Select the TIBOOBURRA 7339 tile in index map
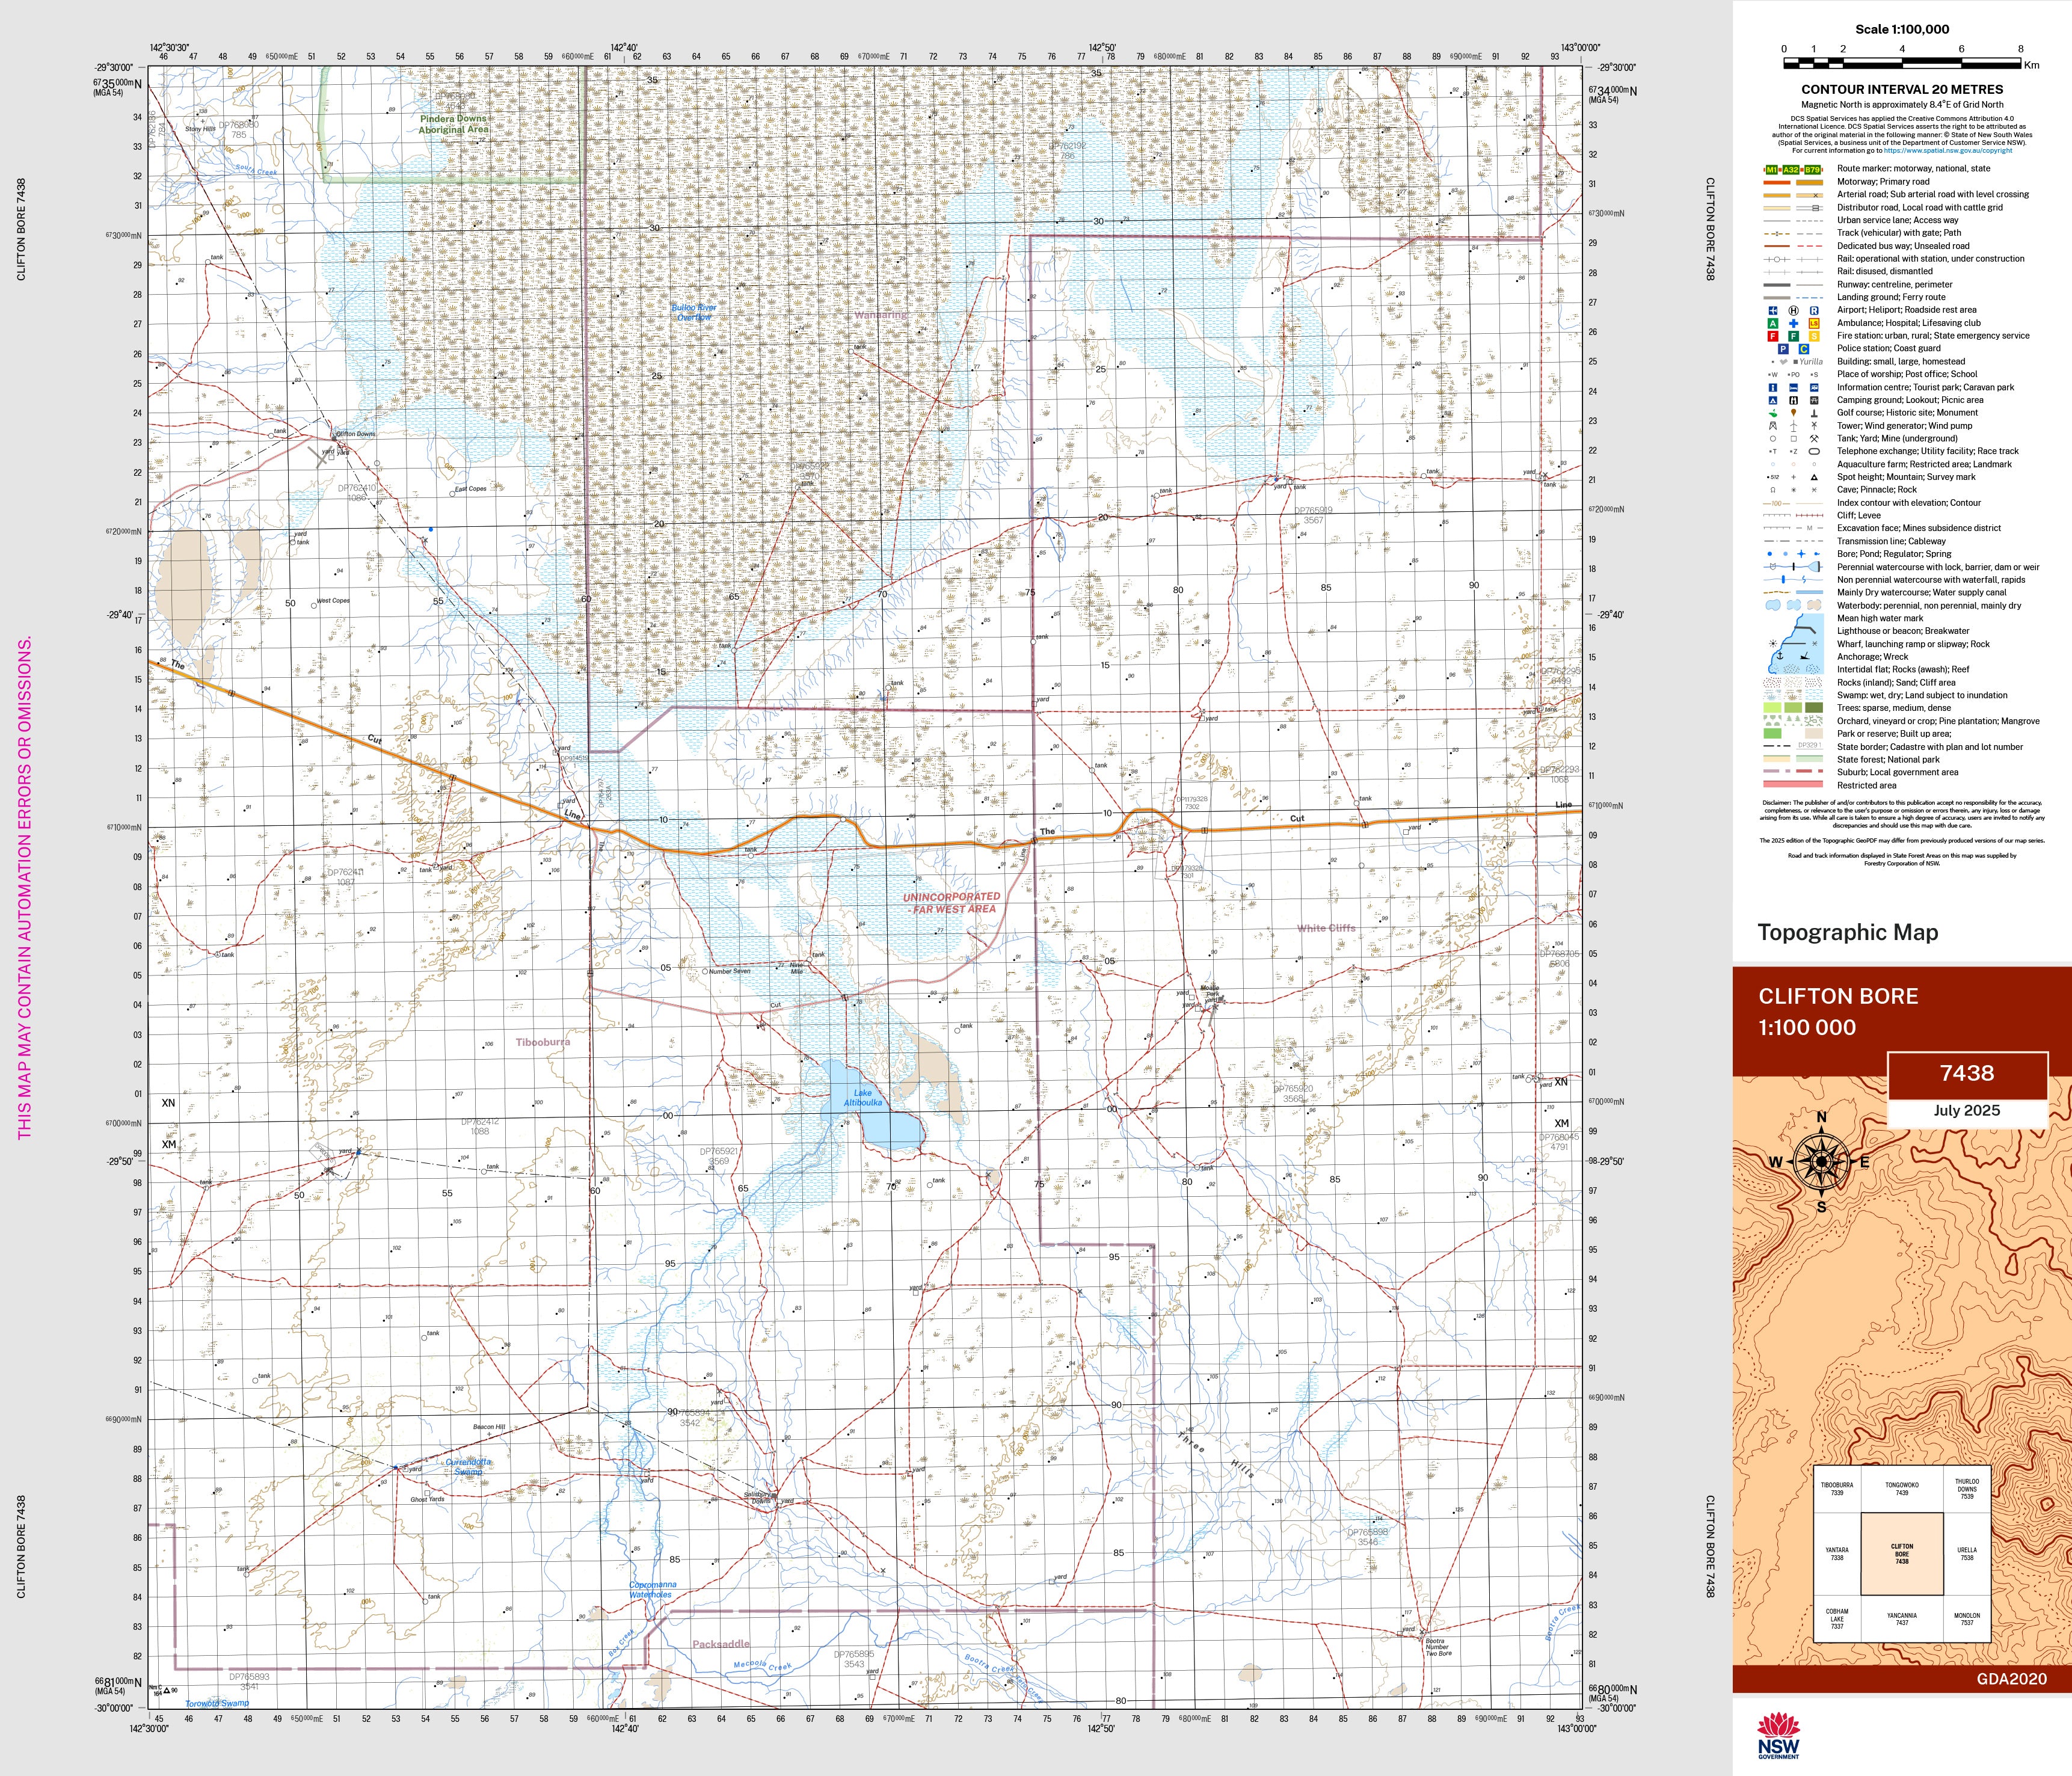This screenshot has width=2072, height=1776. coord(1837,1489)
